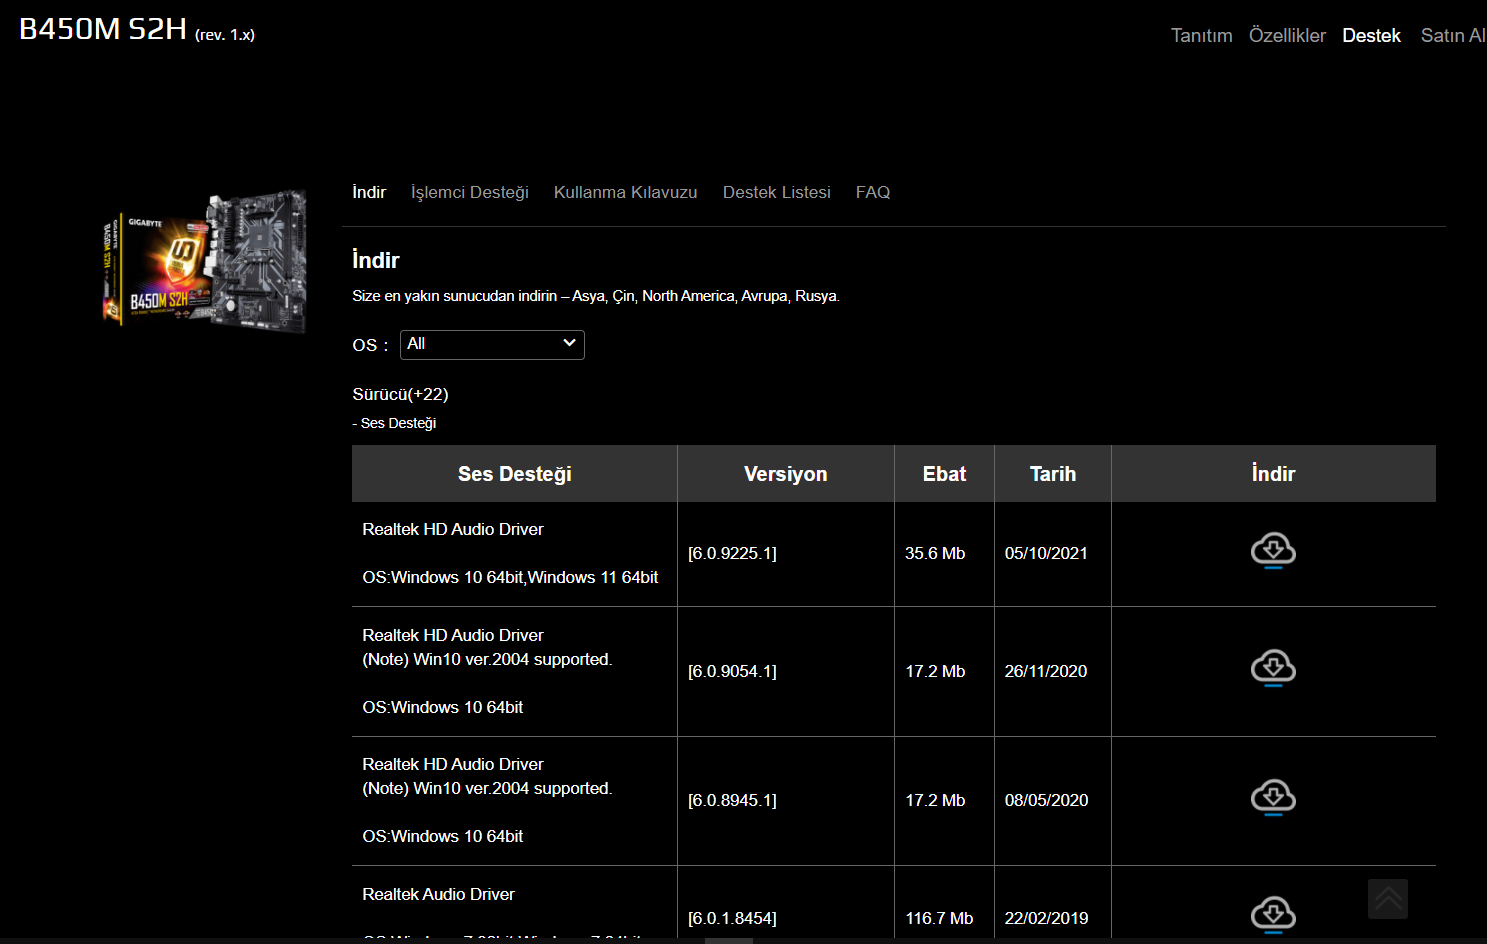Switch to the Destek Listesi tab
Viewport: 1487px width, 944px height.
777,192
